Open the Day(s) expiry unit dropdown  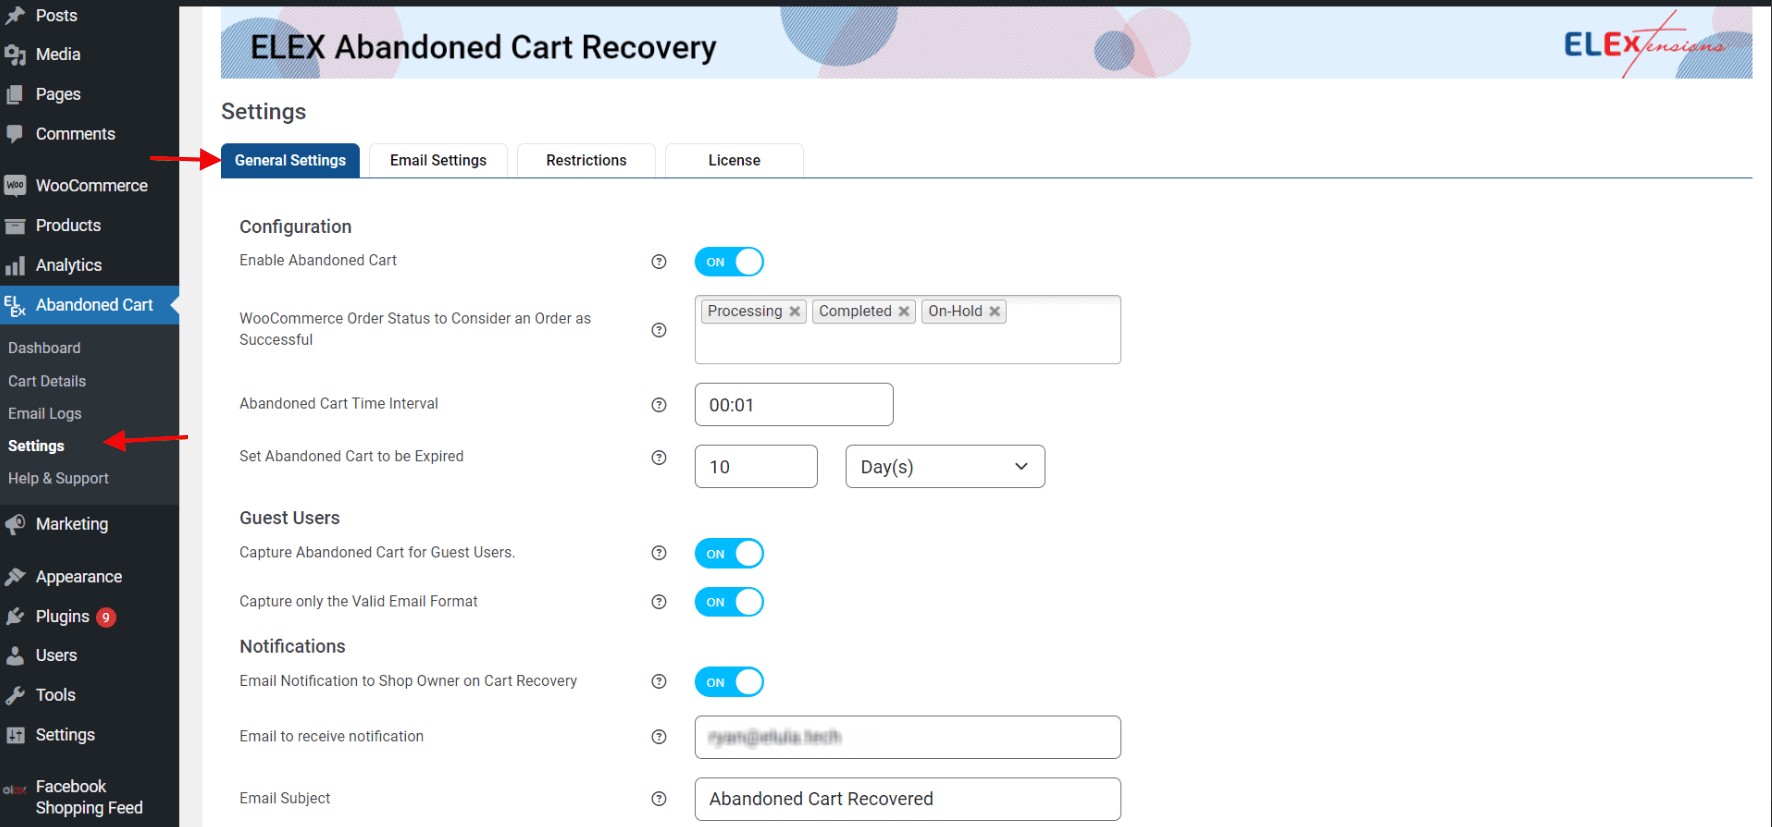945,467
